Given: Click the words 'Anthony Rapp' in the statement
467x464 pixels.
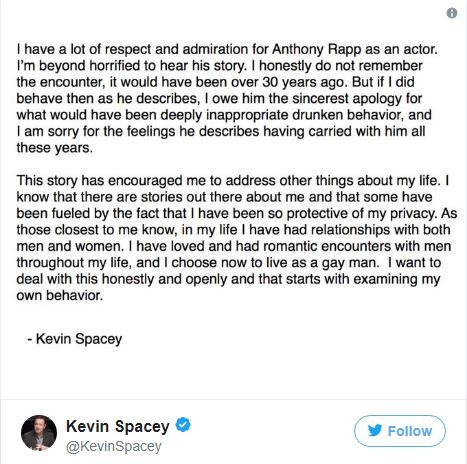Looking at the screenshot, I should [317, 49].
